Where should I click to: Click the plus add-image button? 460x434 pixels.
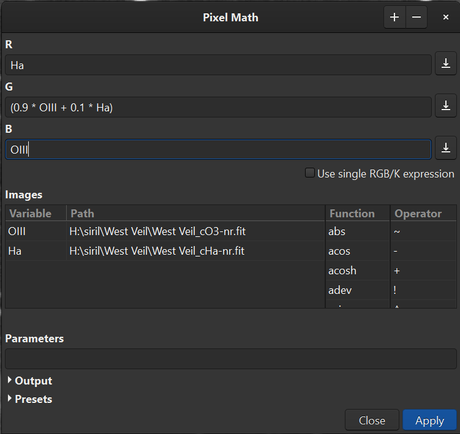click(395, 17)
